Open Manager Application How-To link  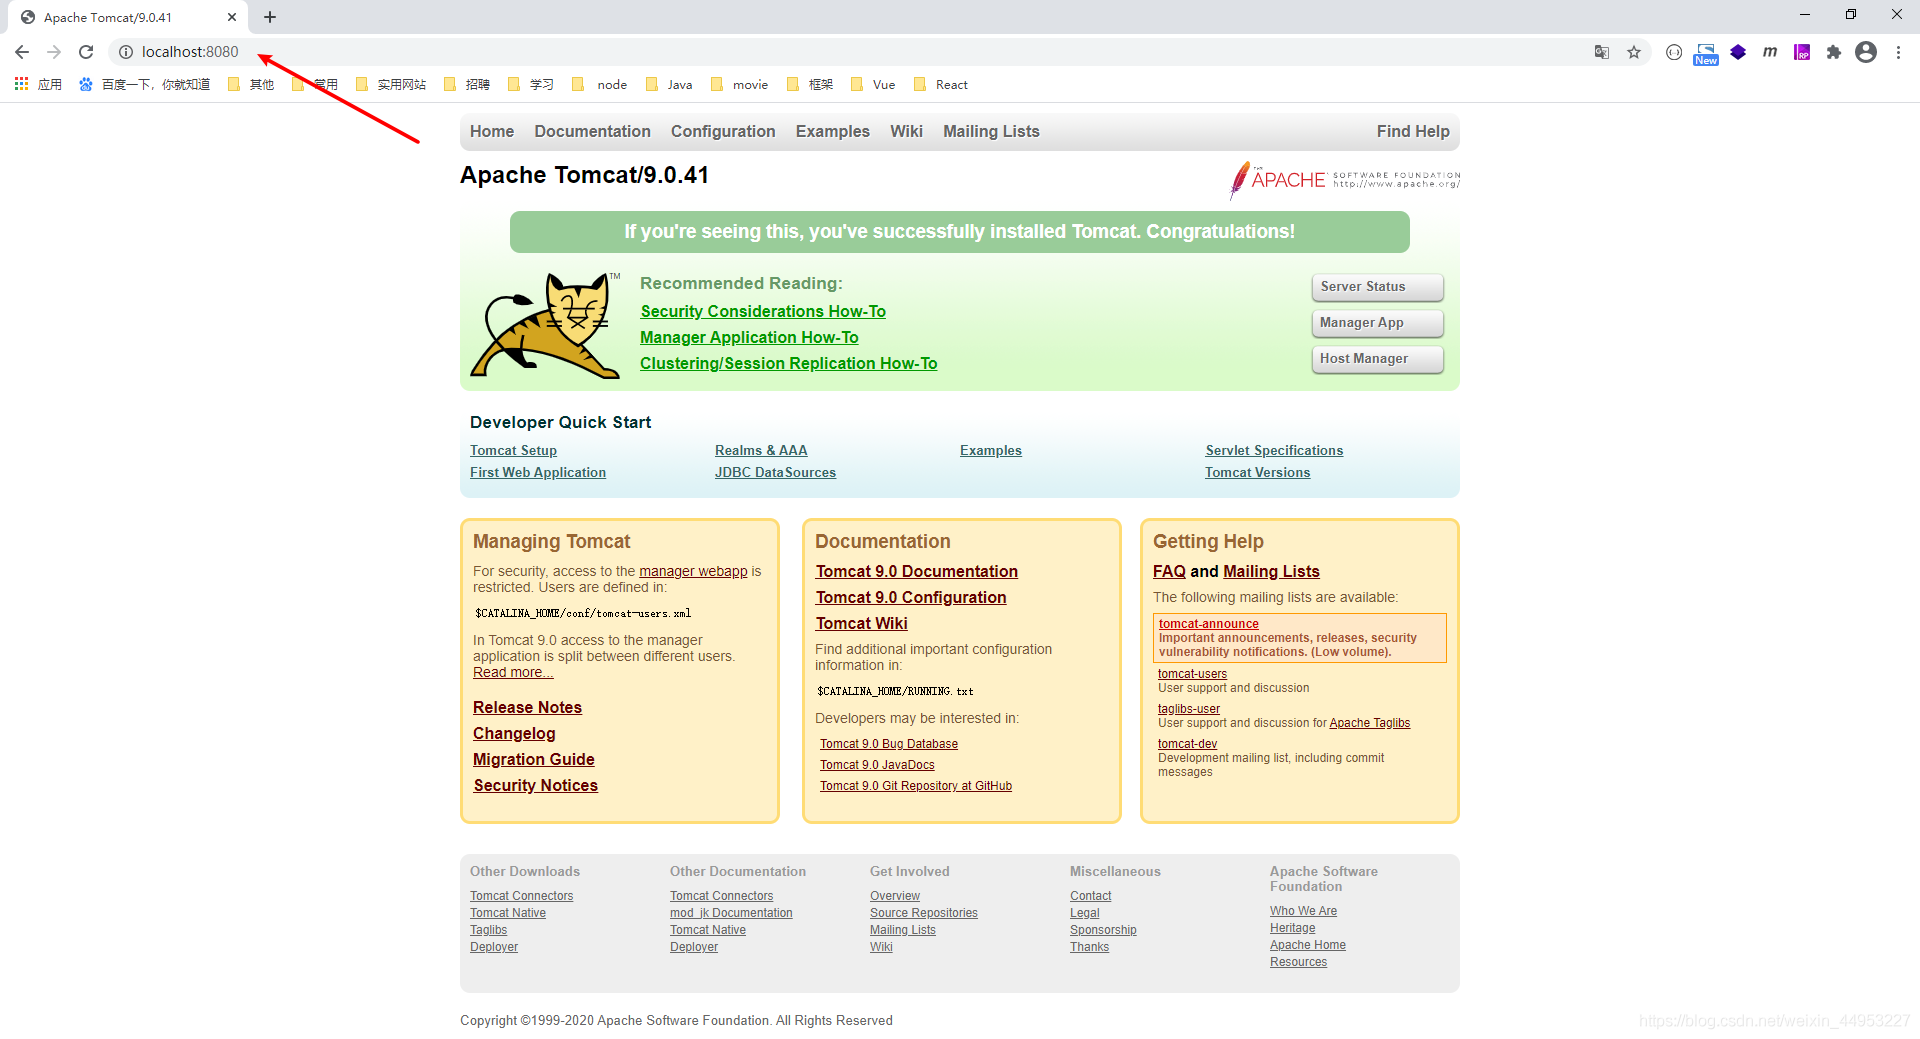tap(749, 337)
